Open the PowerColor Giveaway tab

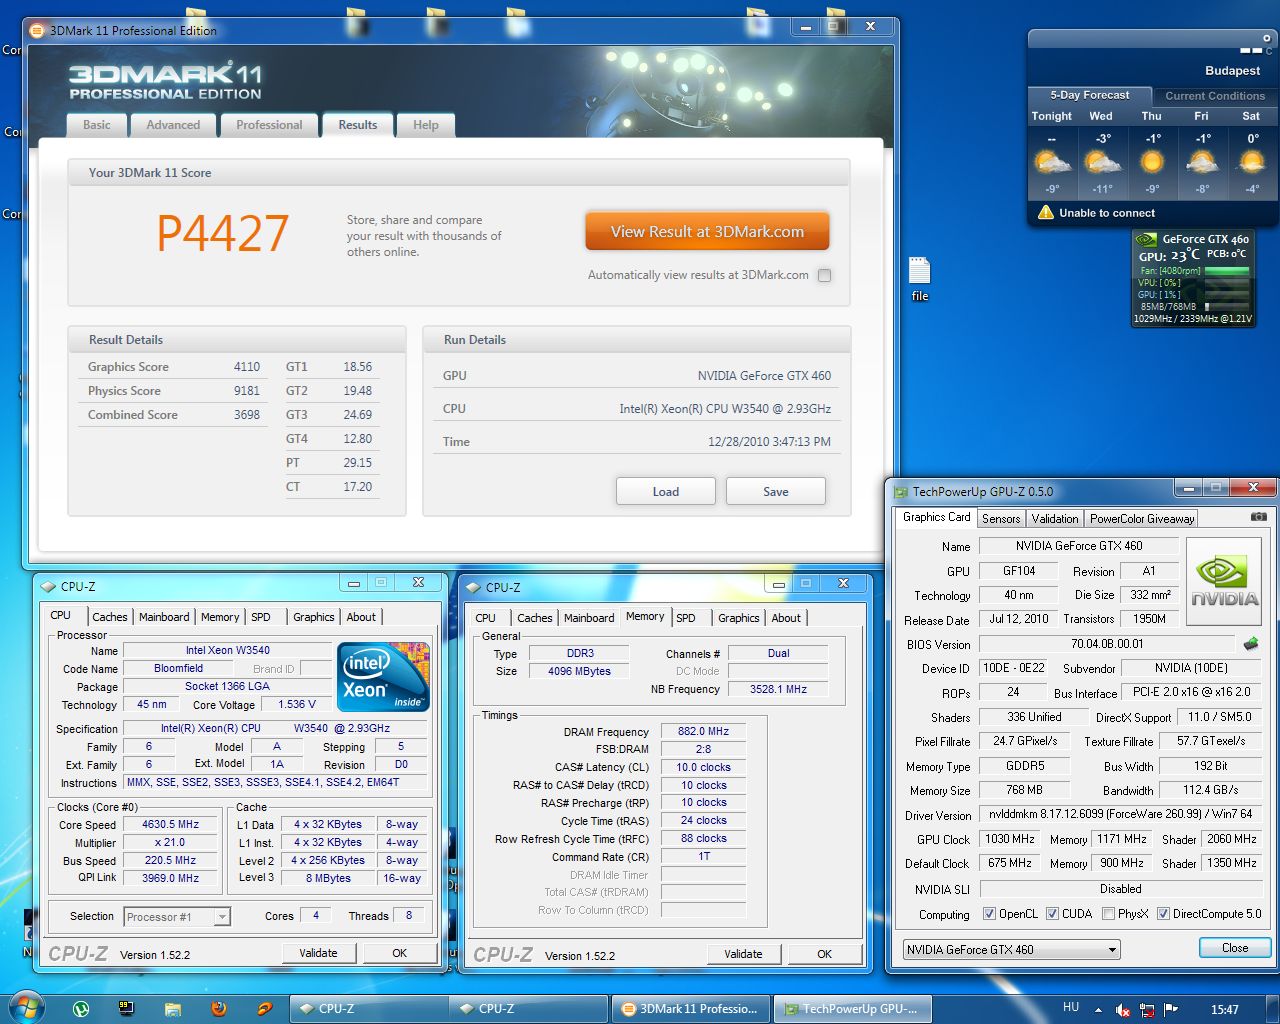[x=1142, y=518]
